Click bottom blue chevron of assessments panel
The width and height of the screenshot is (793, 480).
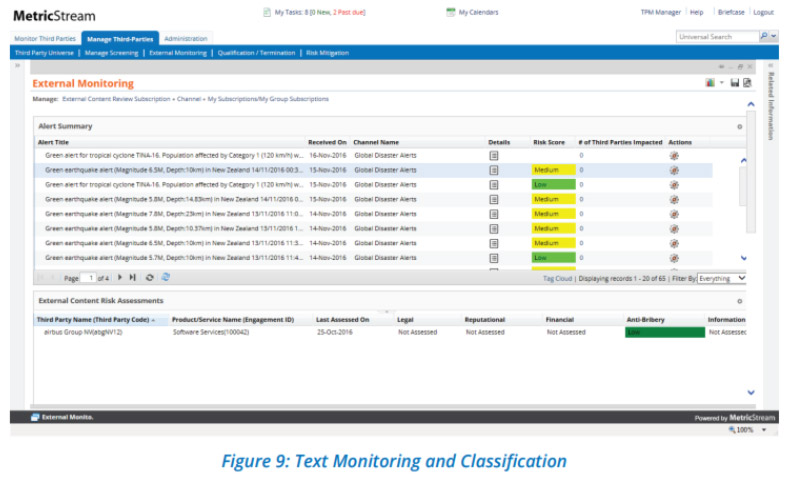pyautogui.click(x=751, y=392)
